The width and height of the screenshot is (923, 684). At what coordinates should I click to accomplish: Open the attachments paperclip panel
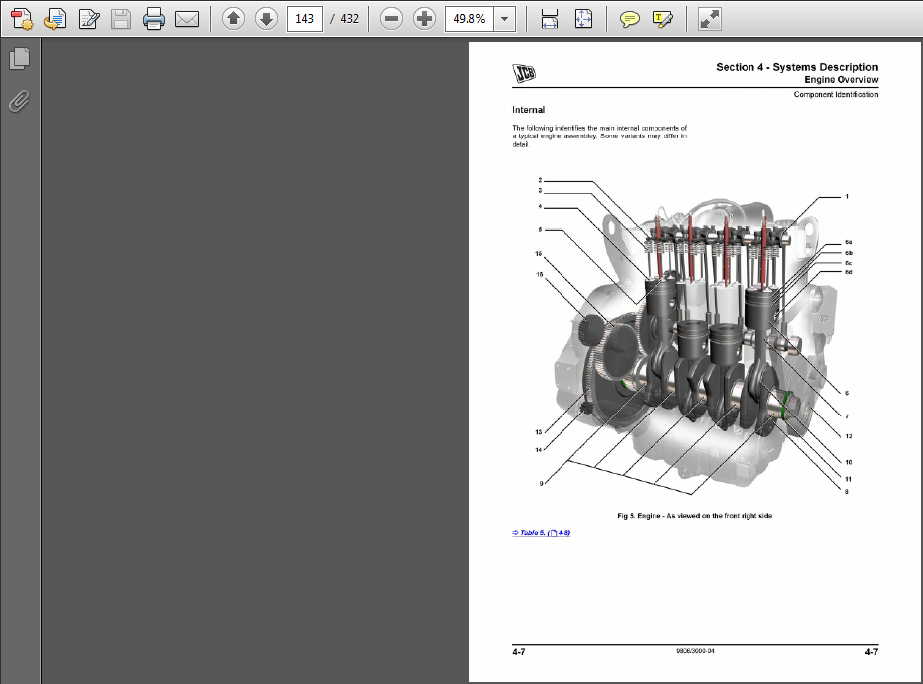coord(19,101)
